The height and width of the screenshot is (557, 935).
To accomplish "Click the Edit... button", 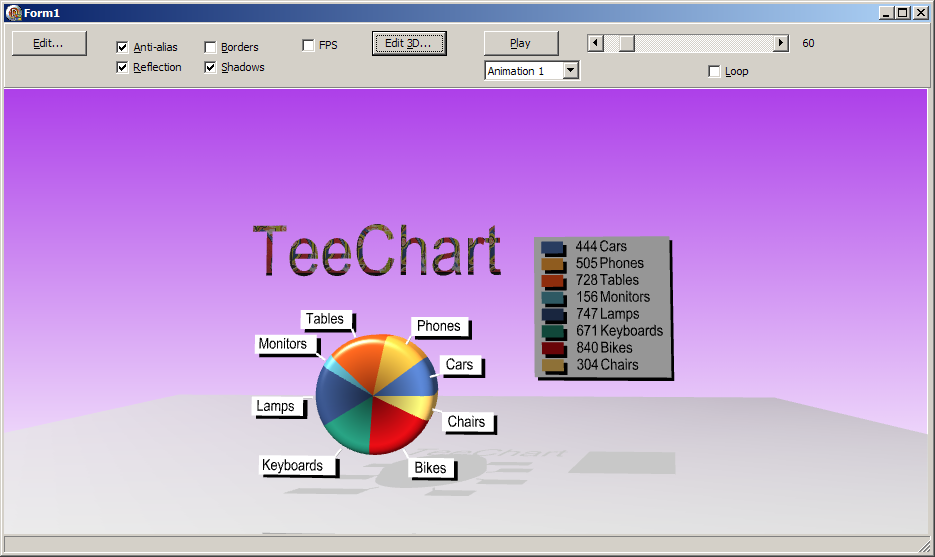I will click(49, 44).
